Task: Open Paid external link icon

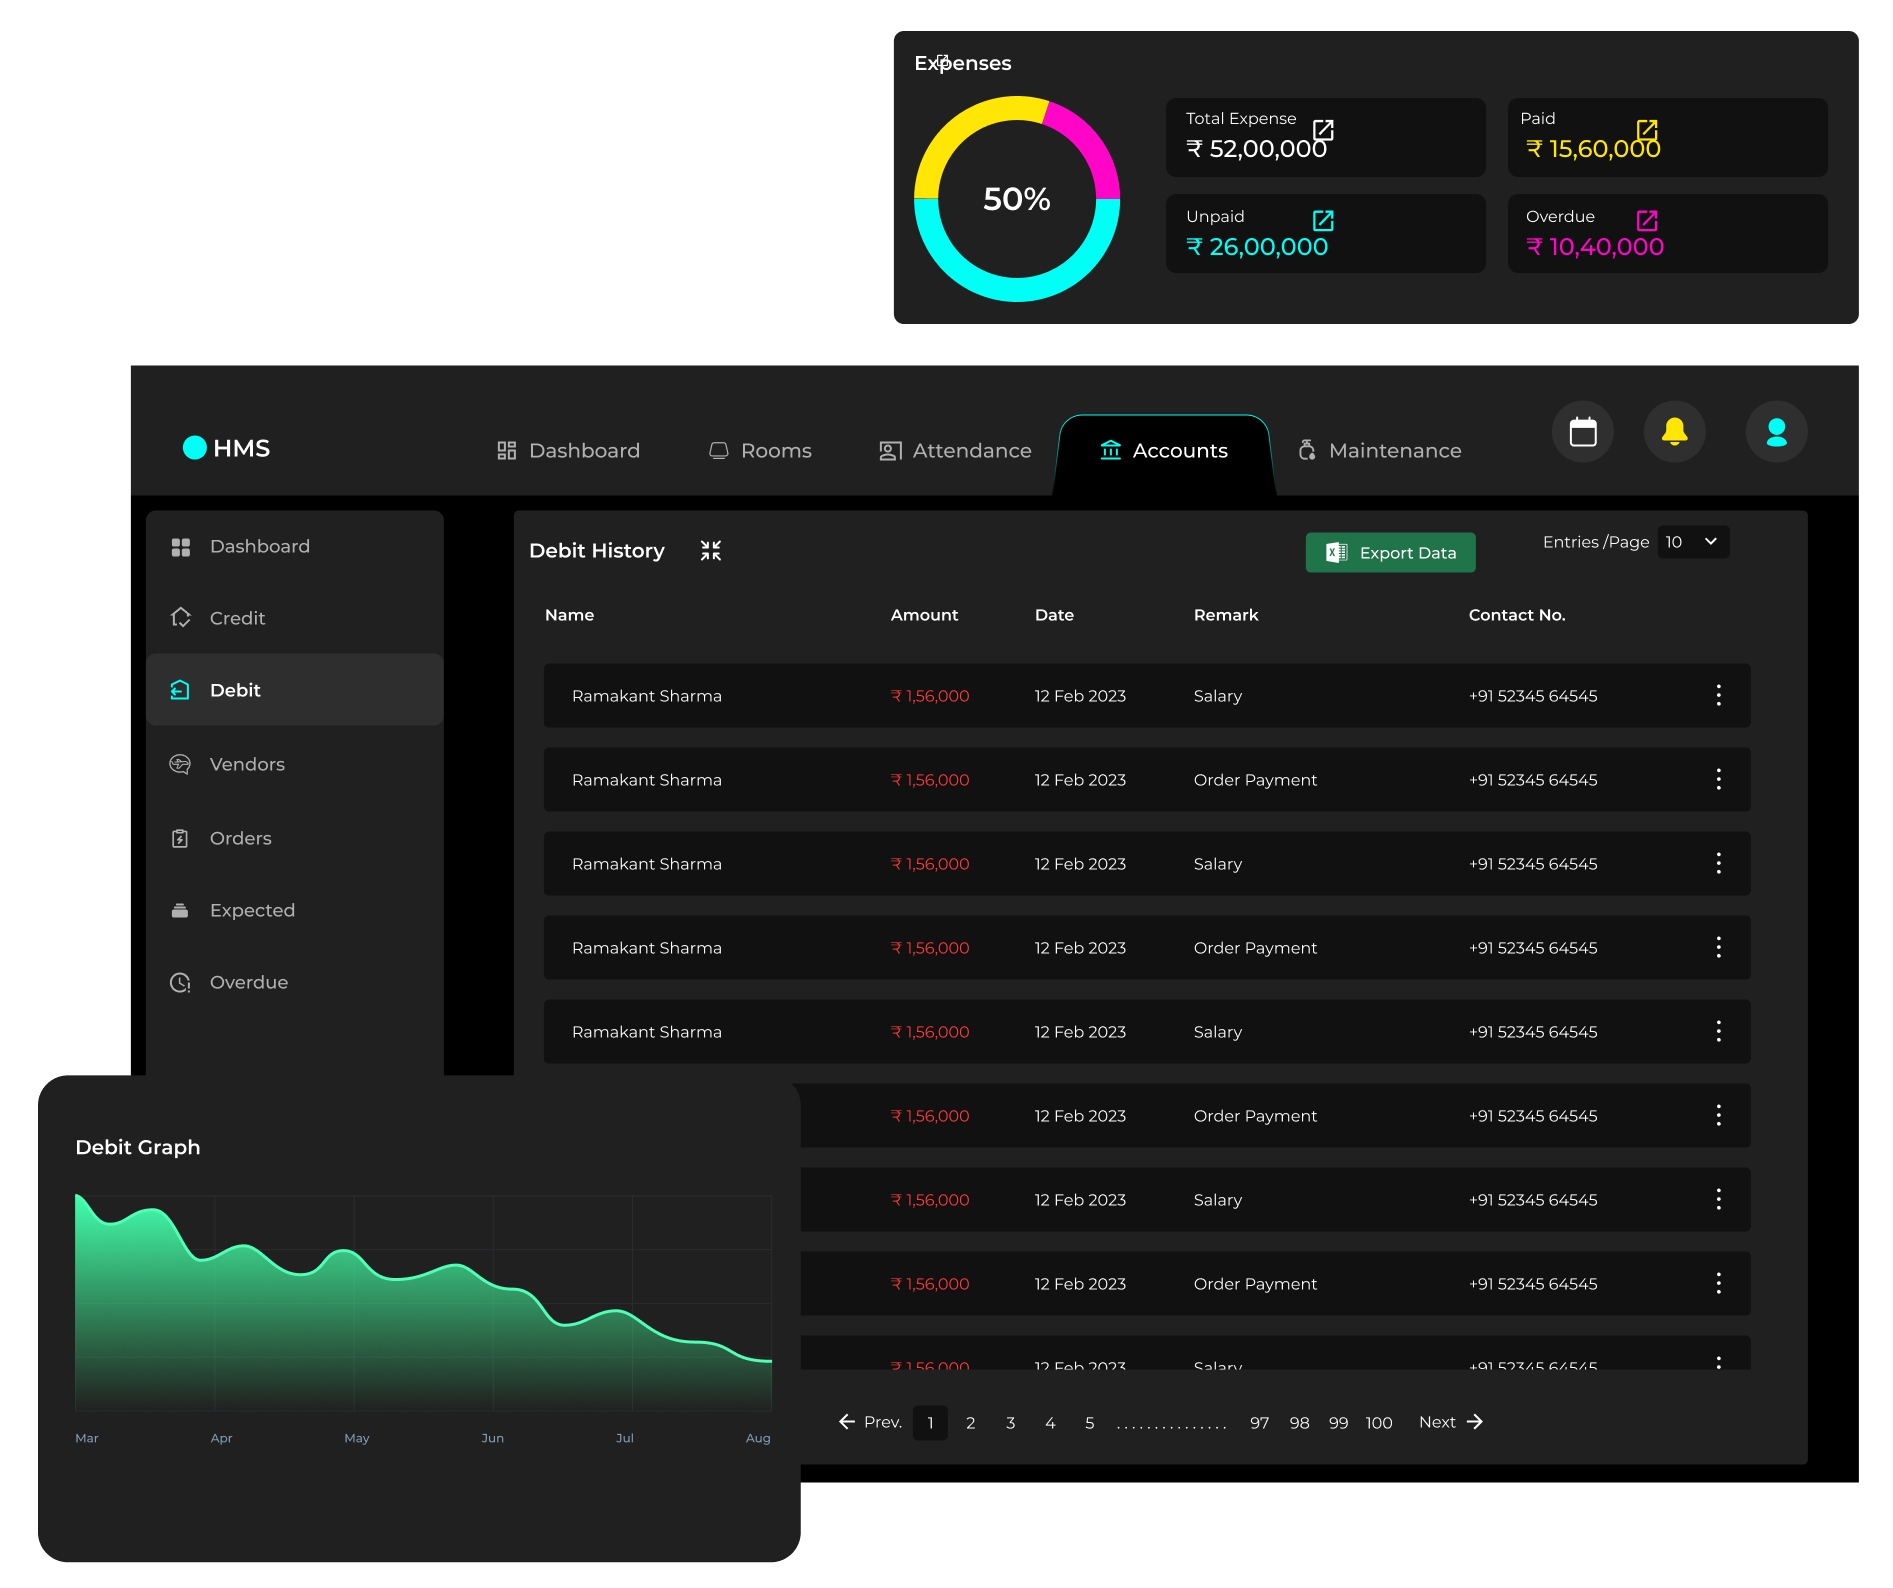Action: [x=1647, y=129]
